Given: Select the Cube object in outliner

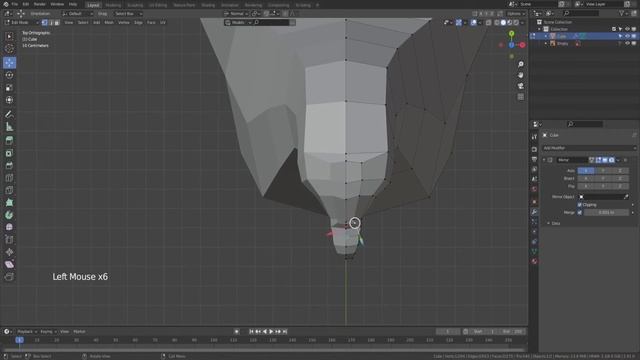Looking at the screenshot, I should 562,36.
